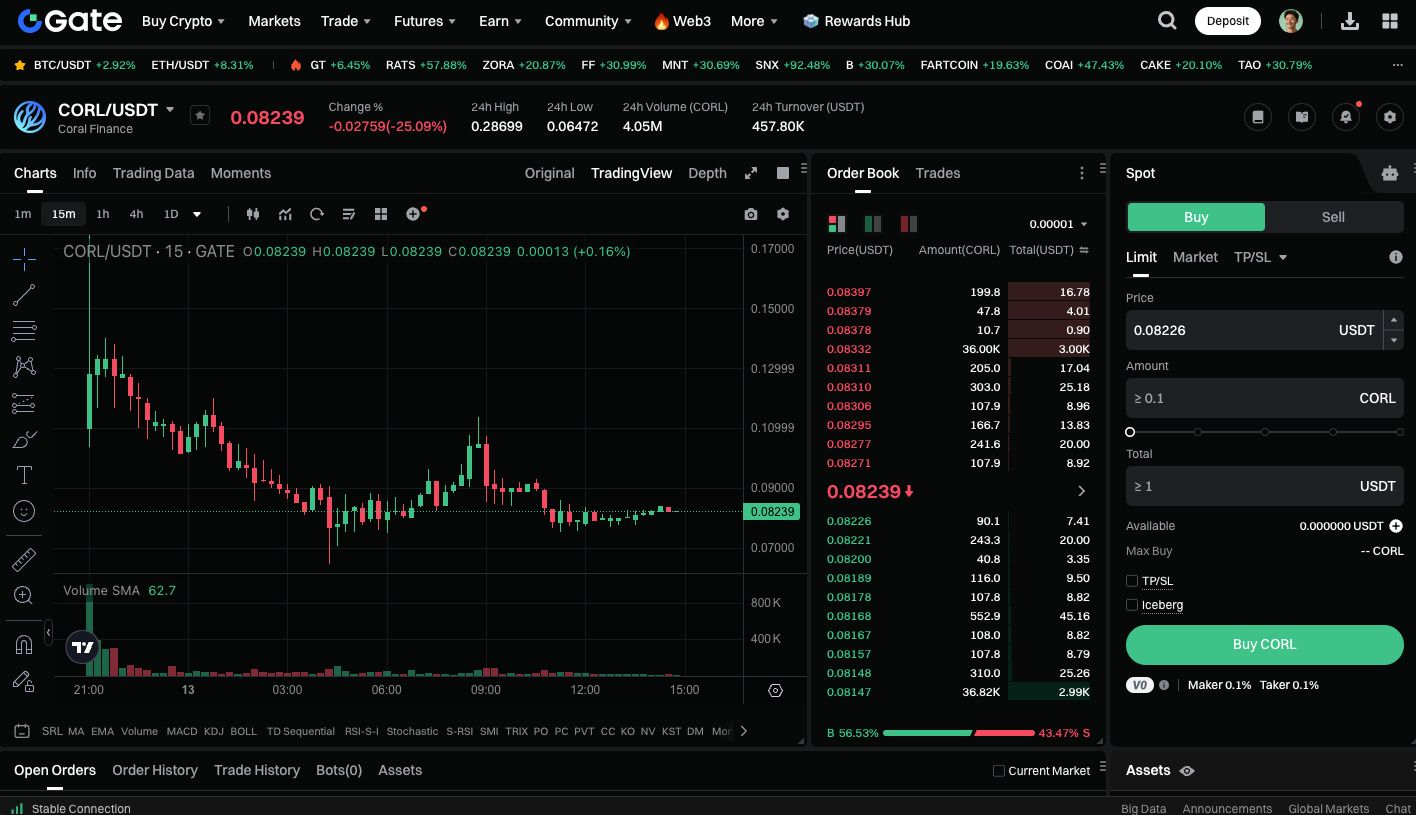Open chart settings gear icon

pyautogui.click(x=783, y=214)
